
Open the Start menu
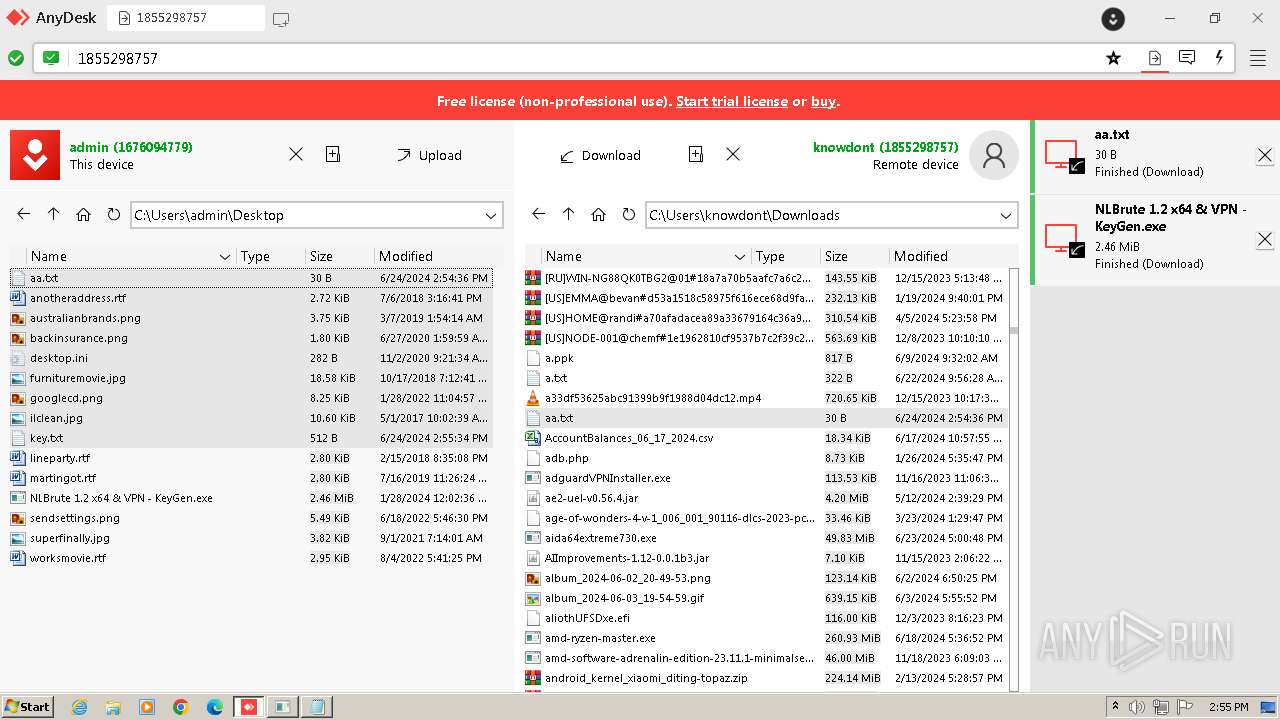point(27,707)
